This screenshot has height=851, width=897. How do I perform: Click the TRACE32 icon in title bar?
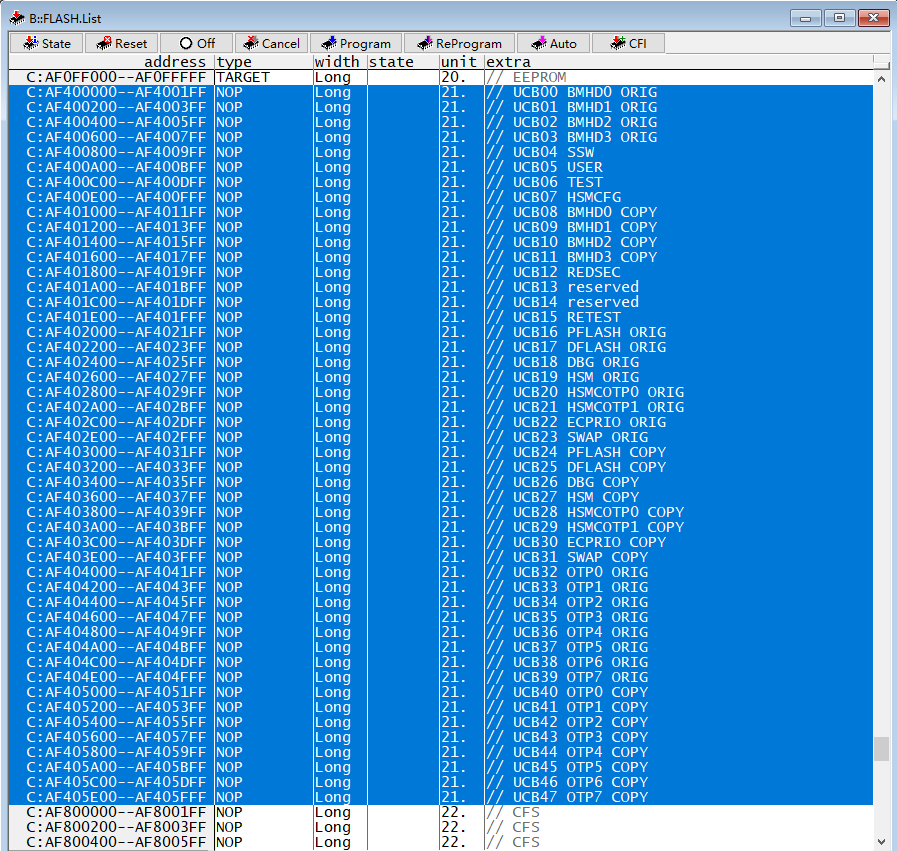[x=17, y=18]
